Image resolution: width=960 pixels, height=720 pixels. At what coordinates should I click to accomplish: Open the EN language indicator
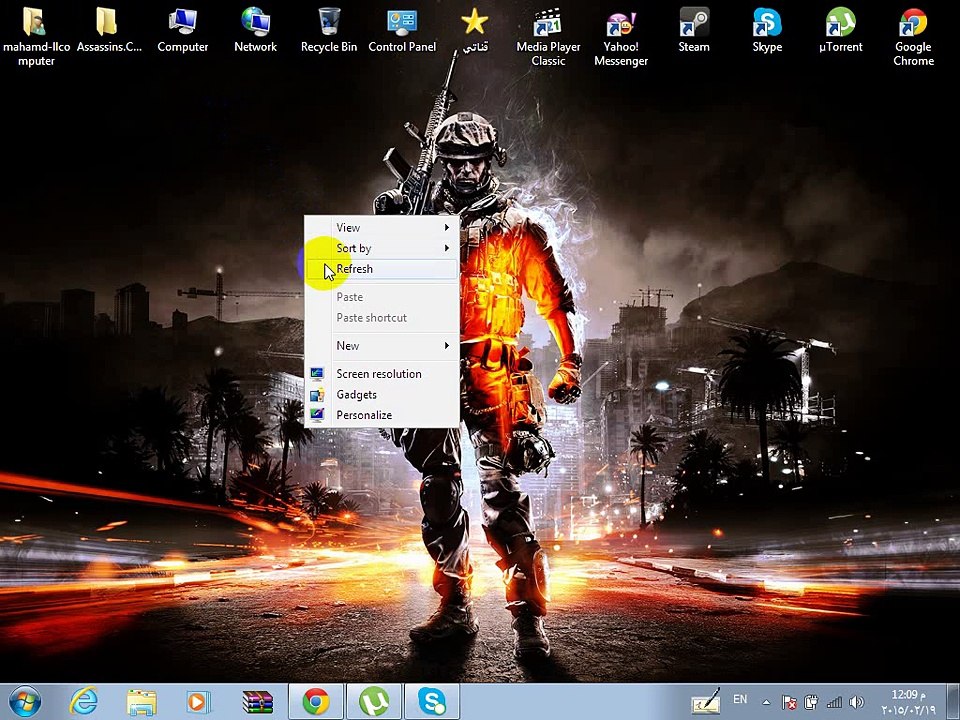tap(740, 699)
